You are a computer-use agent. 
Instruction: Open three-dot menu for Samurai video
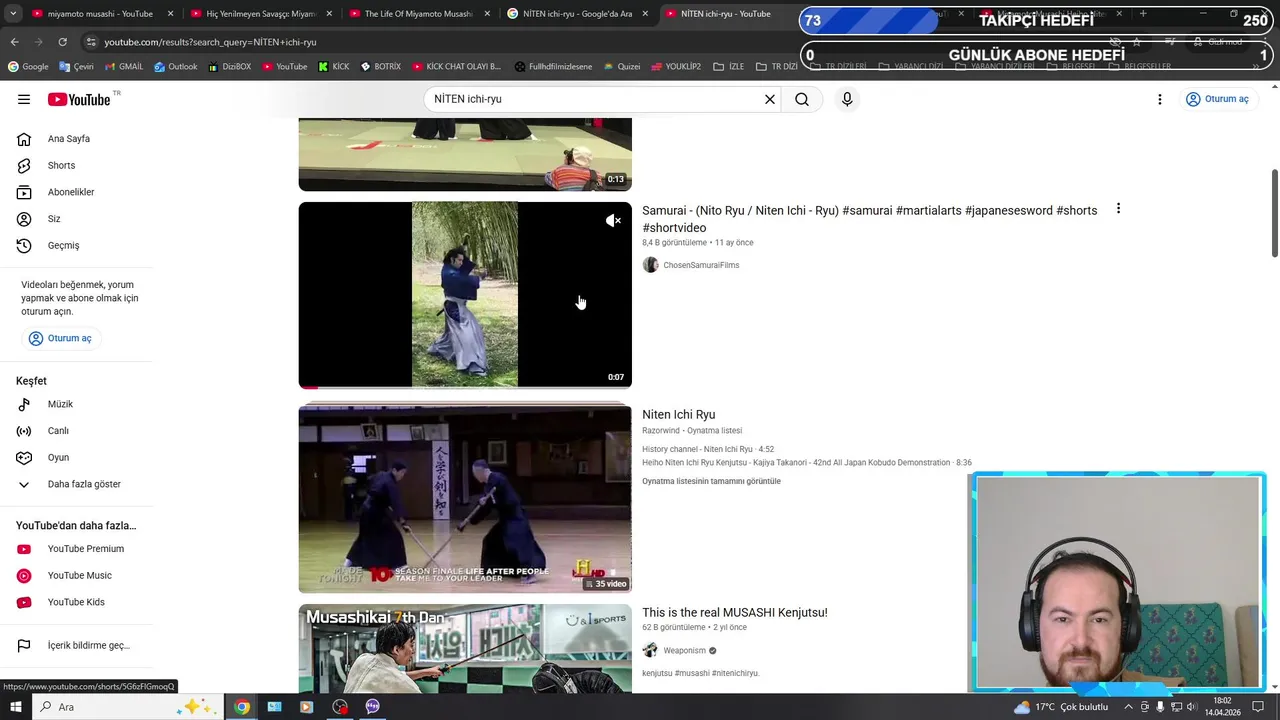click(x=1118, y=209)
